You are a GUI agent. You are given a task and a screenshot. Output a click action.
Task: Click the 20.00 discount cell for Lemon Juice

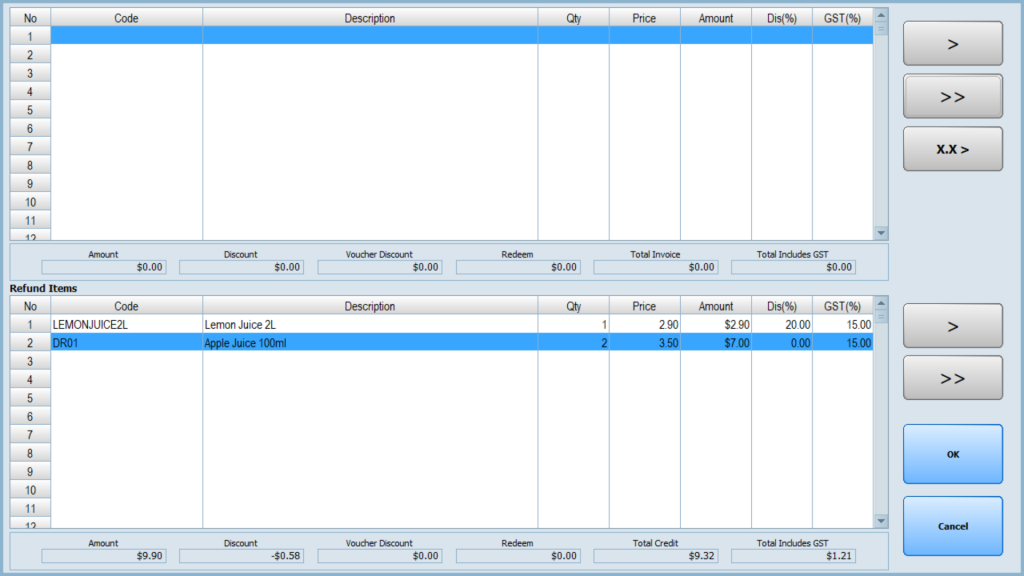[781, 325]
